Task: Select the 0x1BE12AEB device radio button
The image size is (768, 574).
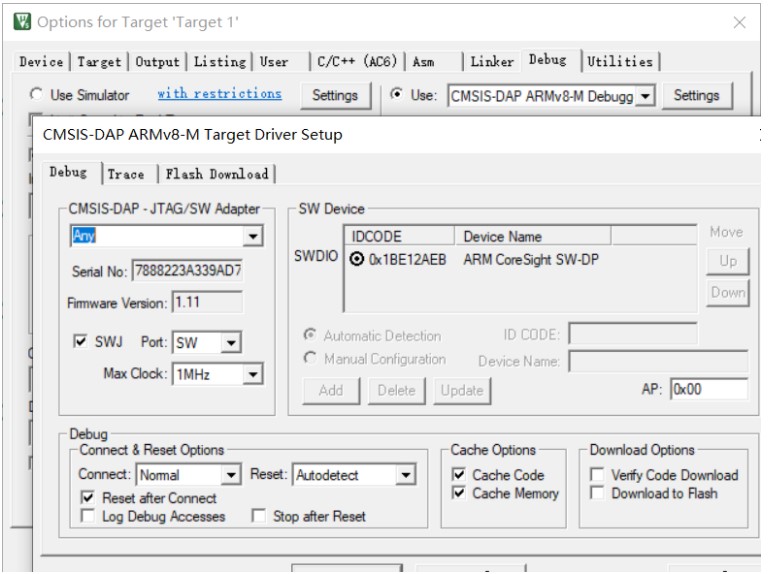Action: click(357, 259)
